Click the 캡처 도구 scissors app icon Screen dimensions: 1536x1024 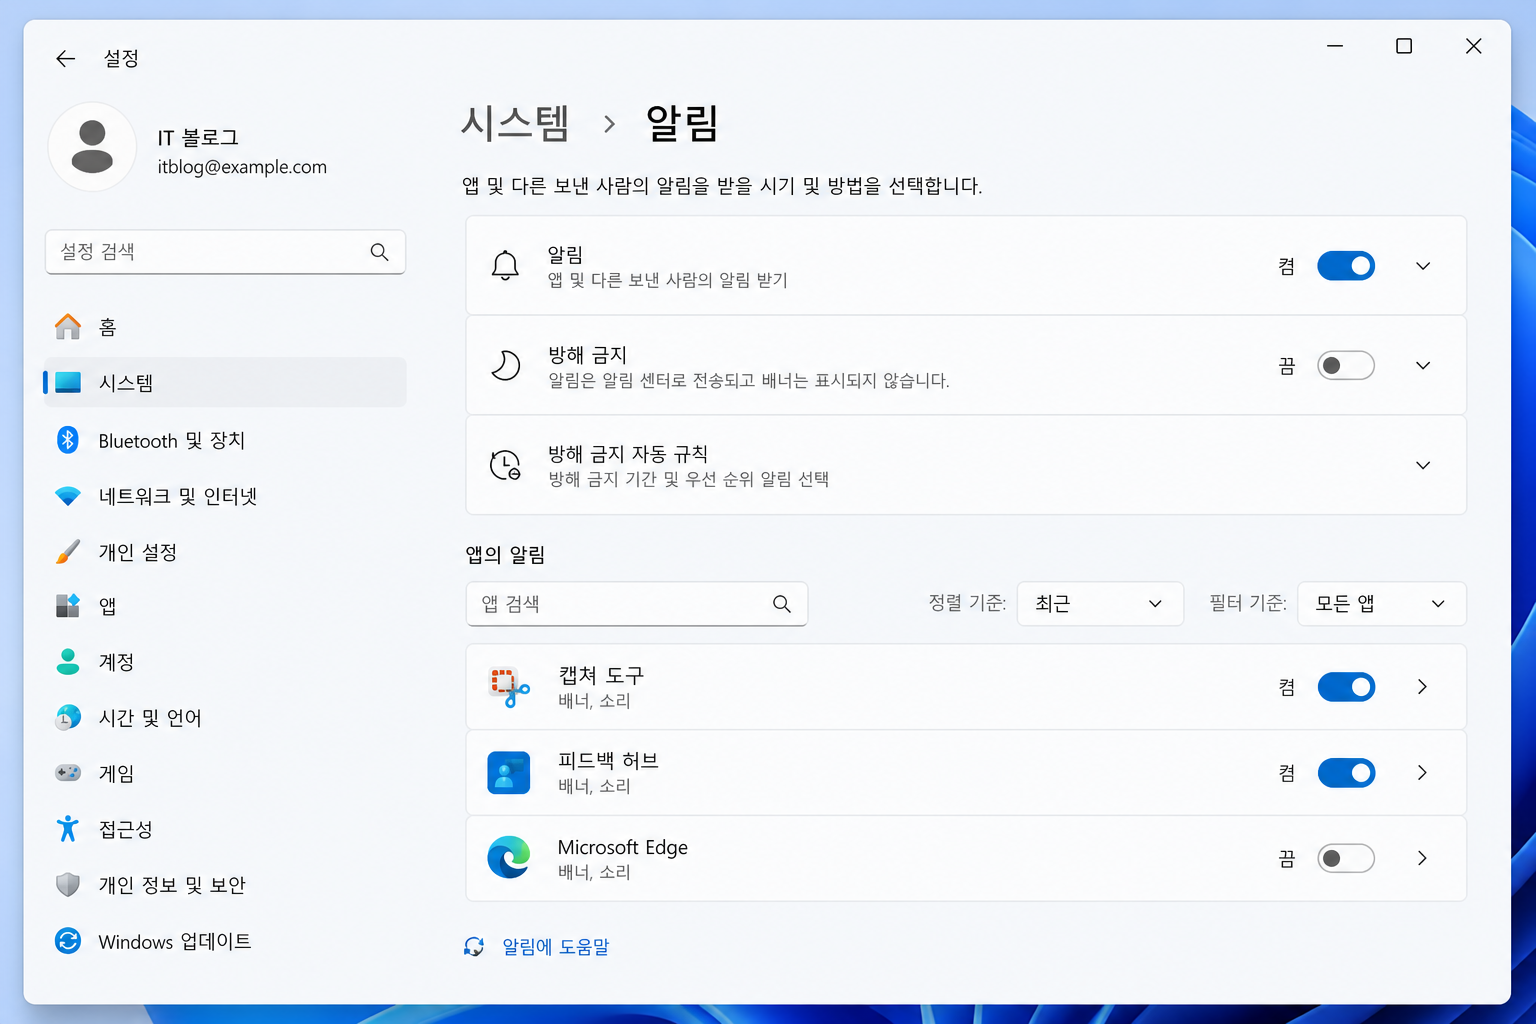[509, 687]
